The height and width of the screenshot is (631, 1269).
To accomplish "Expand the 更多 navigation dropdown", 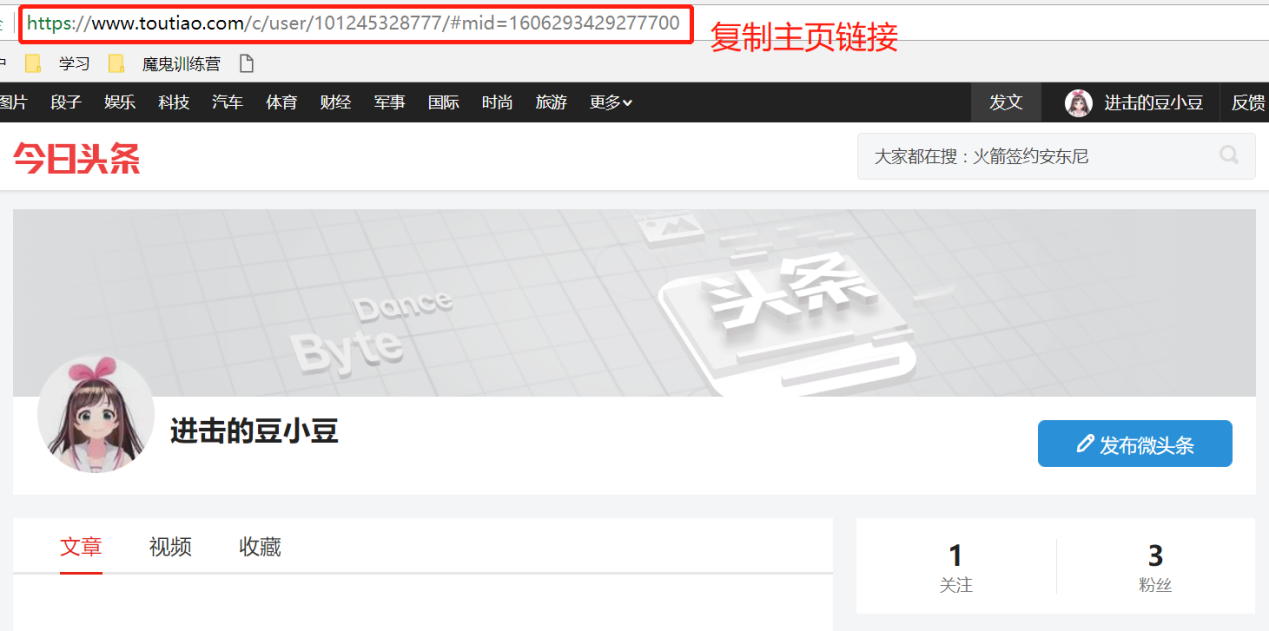I will pos(611,102).
